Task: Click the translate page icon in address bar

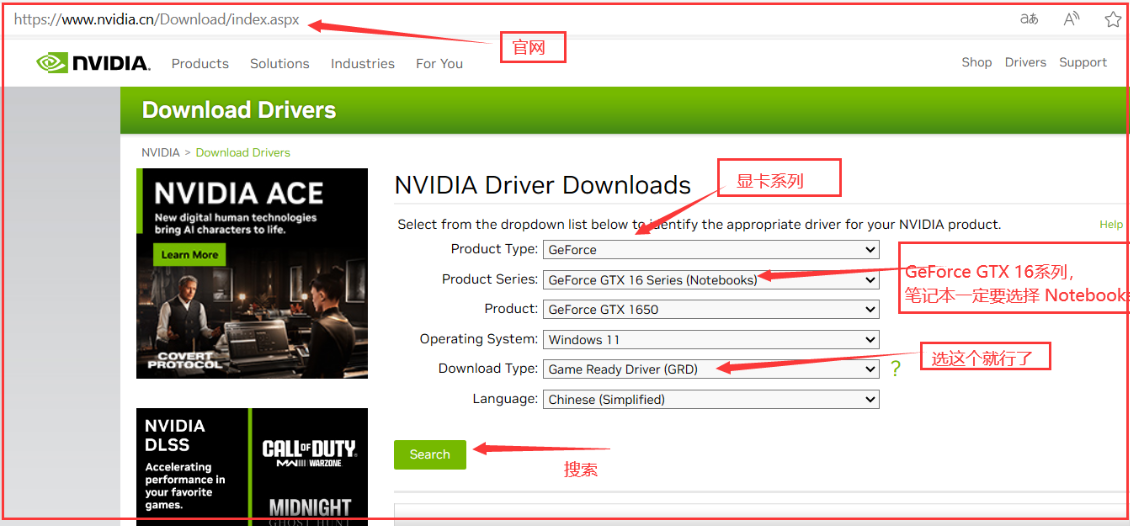Action: (x=1029, y=19)
